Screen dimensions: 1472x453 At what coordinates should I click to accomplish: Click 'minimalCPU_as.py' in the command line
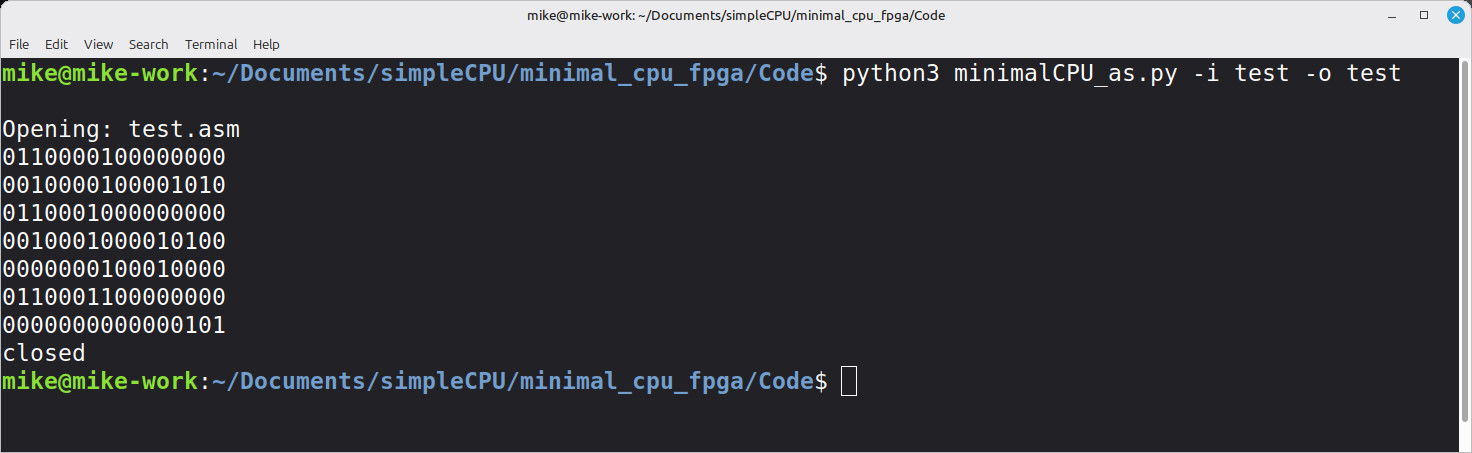click(1066, 73)
